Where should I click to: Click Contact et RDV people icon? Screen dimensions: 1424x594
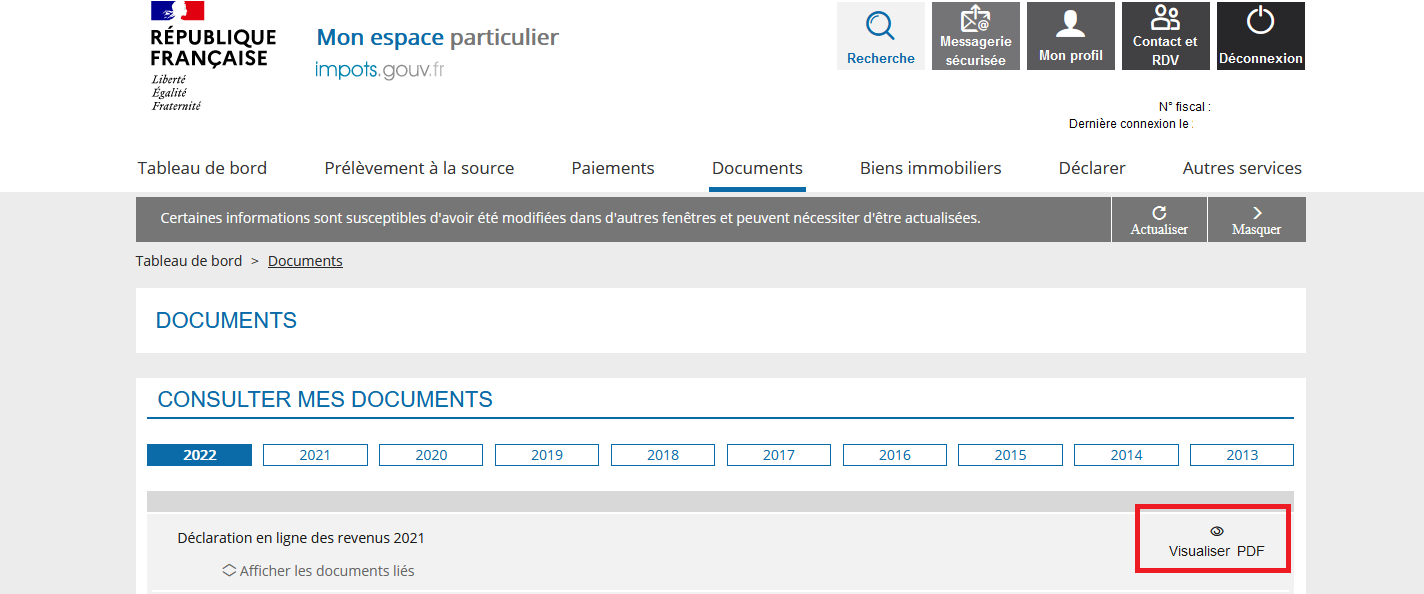(x=1165, y=19)
